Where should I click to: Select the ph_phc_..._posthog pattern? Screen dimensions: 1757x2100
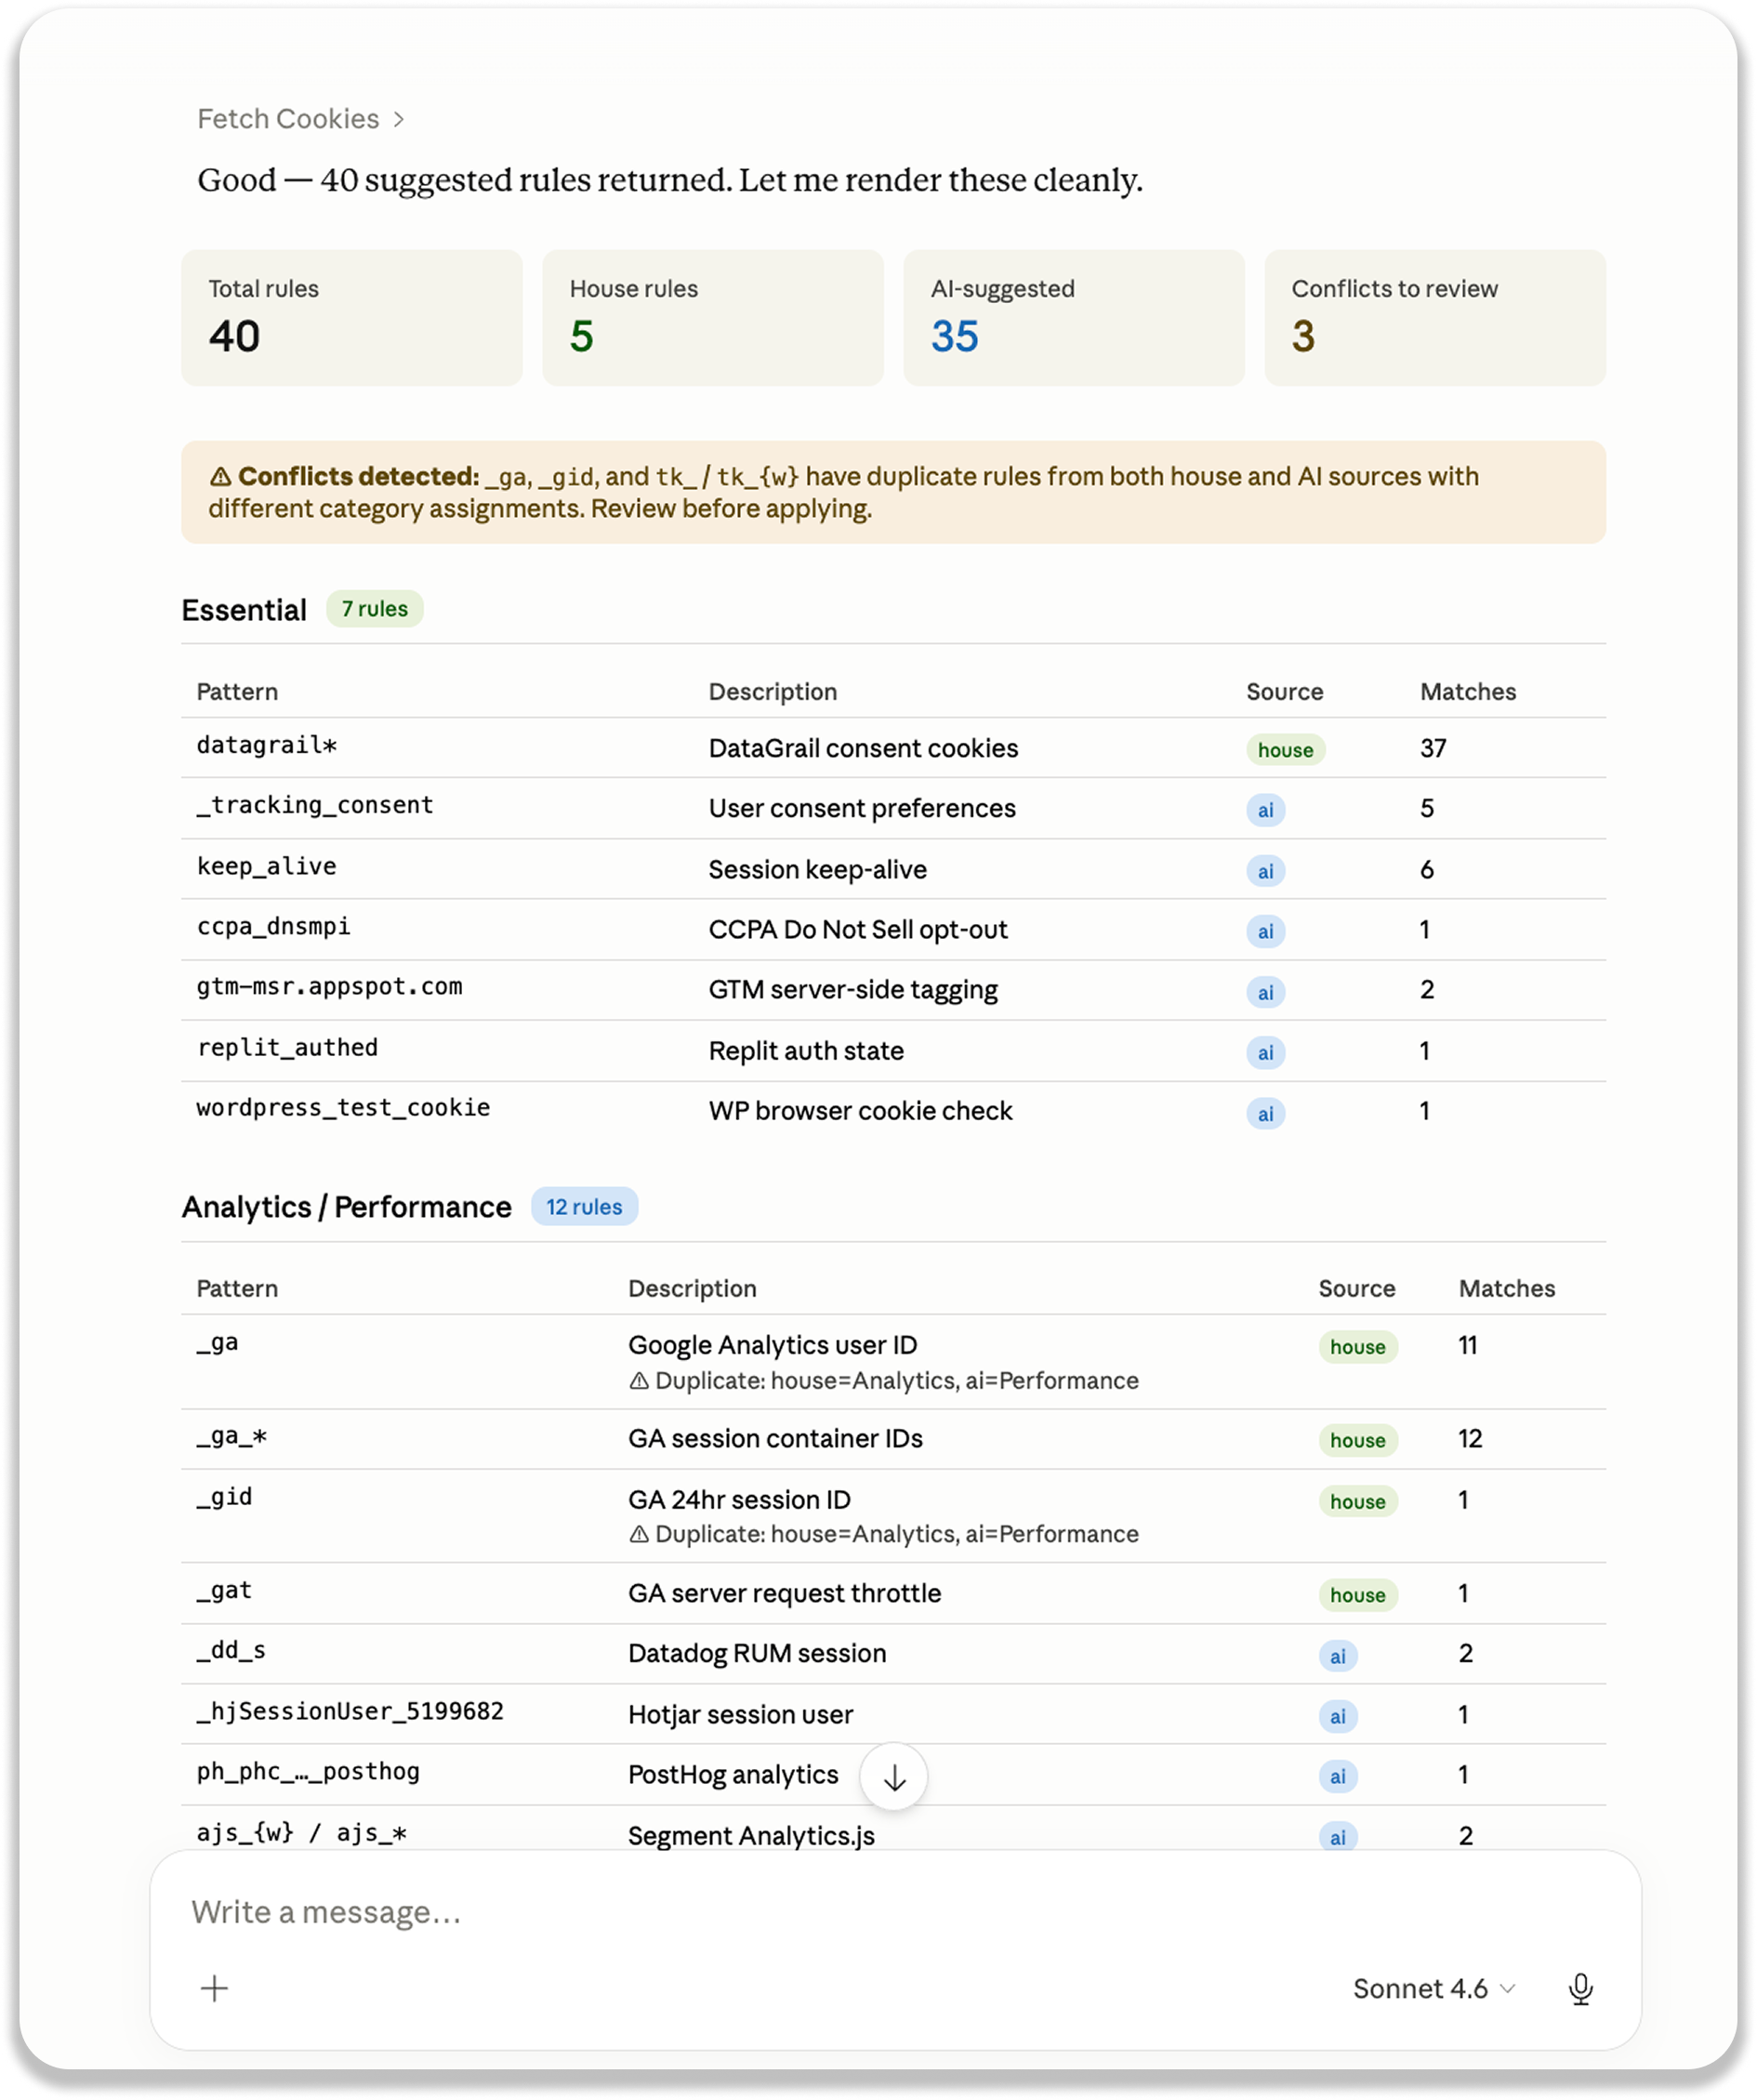(309, 1772)
